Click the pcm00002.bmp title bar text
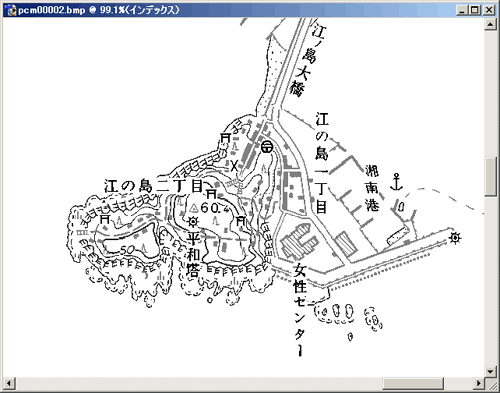The width and height of the screenshot is (500, 393). 99,10
